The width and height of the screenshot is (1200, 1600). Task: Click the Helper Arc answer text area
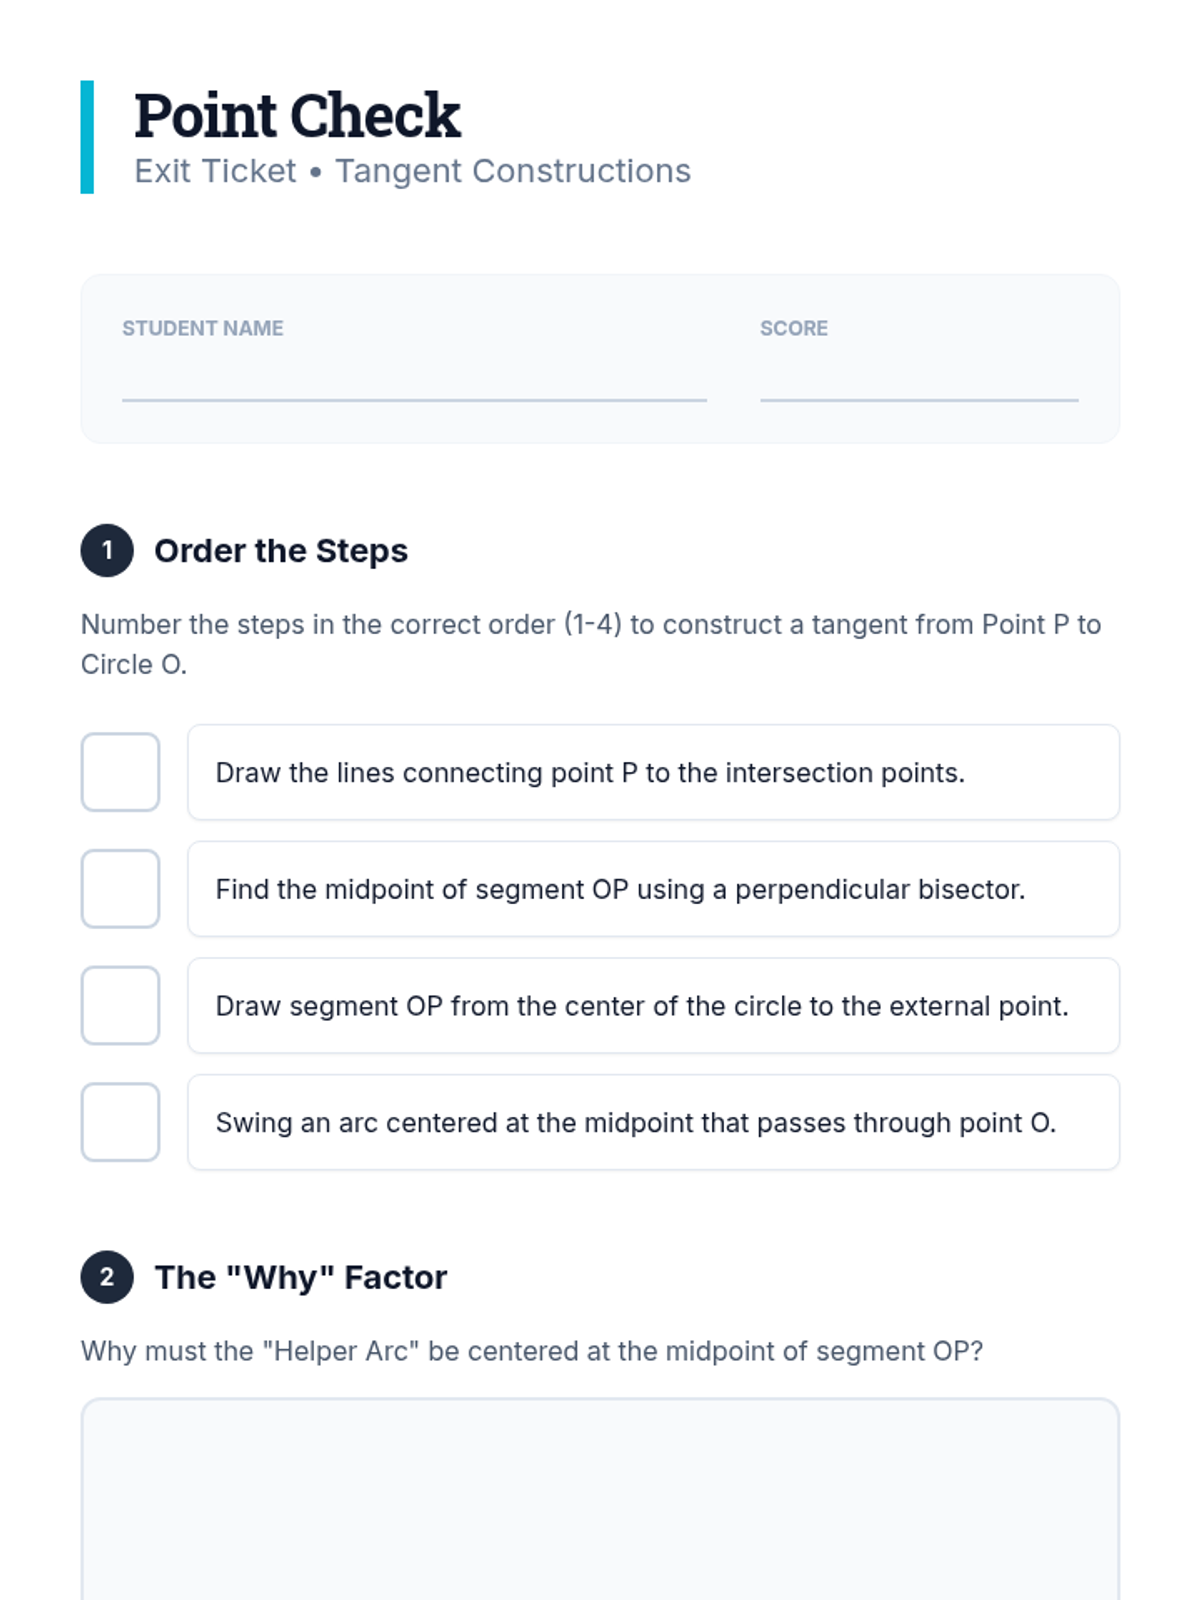600,1500
